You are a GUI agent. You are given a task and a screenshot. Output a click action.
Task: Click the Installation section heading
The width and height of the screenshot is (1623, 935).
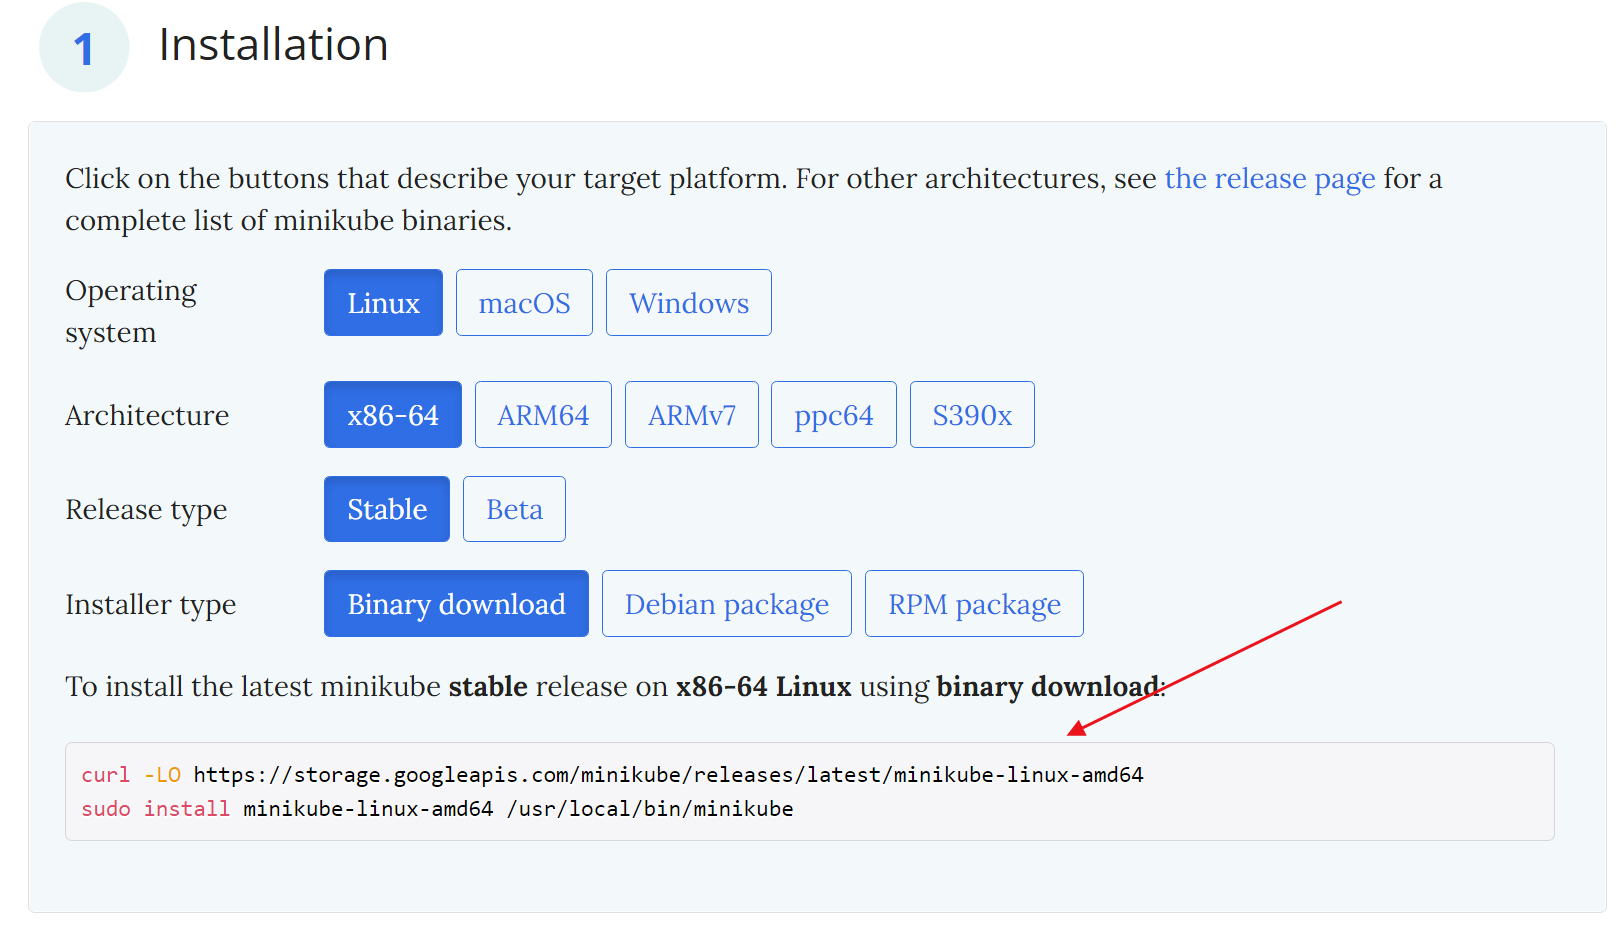pyautogui.click(x=273, y=44)
